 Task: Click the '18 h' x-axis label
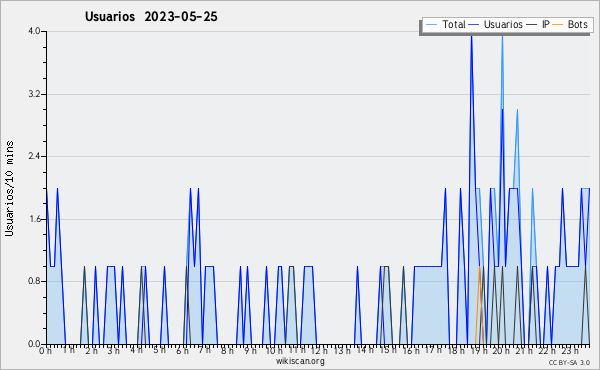[456, 351]
